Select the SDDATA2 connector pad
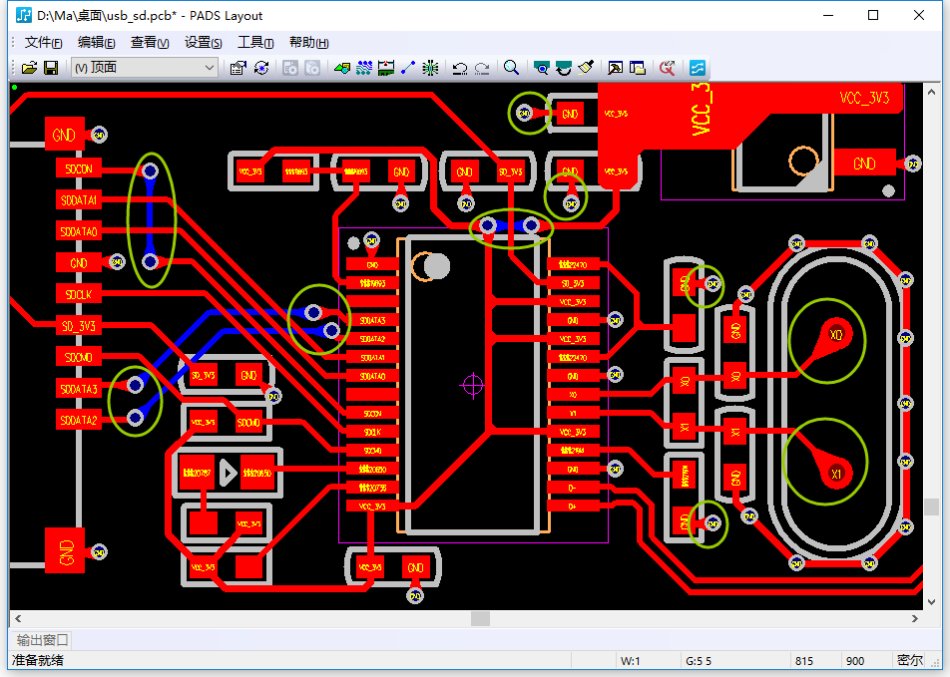Image resolution: width=950 pixels, height=677 pixels. coord(79,420)
